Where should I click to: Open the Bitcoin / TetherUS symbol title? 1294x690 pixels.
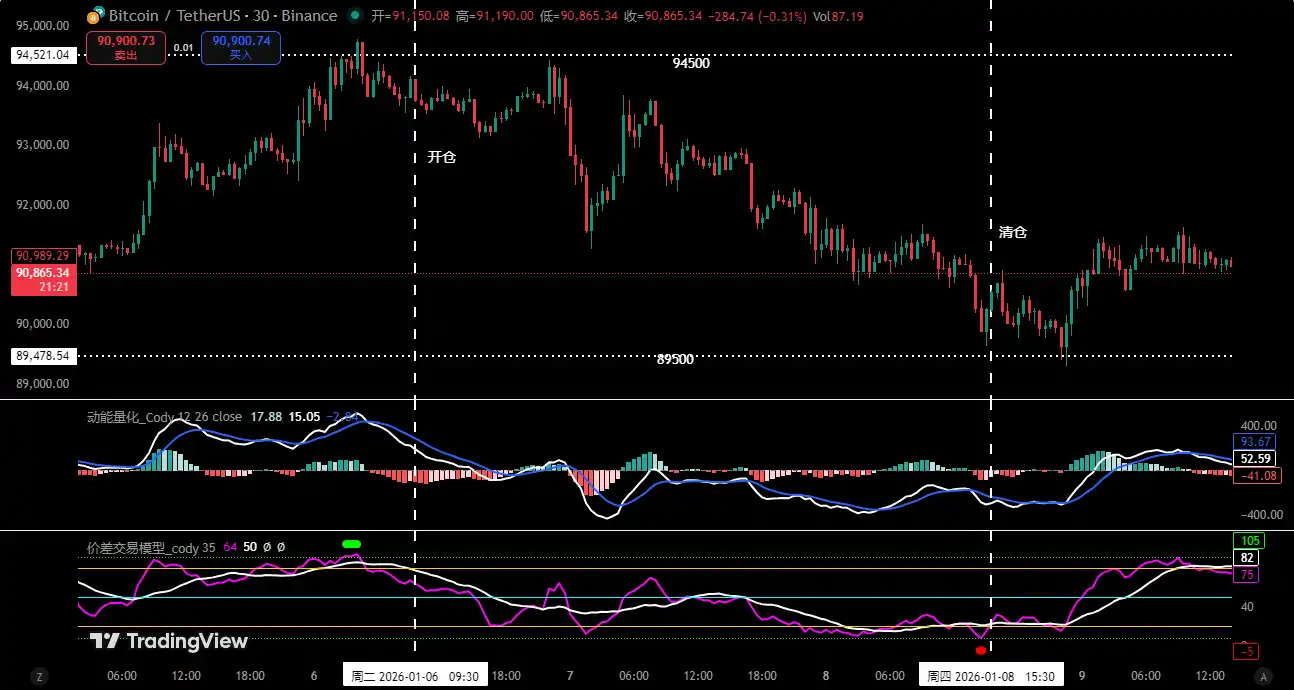222,16
